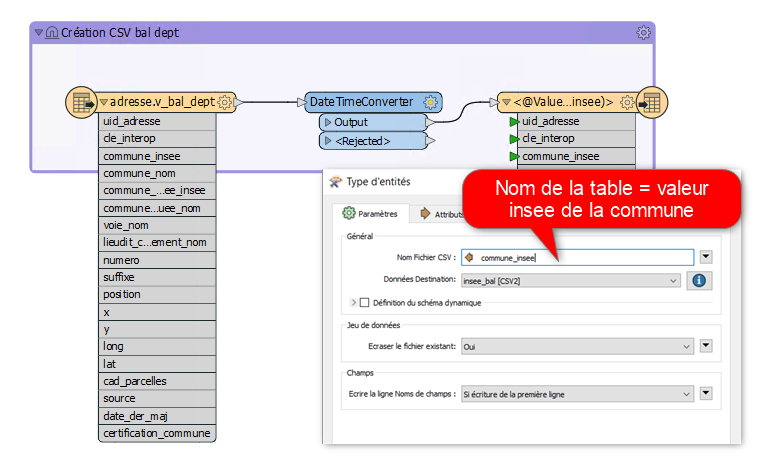Screen dimensions: 766x463
Task: Select cle_interop in the writer attribute list
Action: (x=576, y=139)
